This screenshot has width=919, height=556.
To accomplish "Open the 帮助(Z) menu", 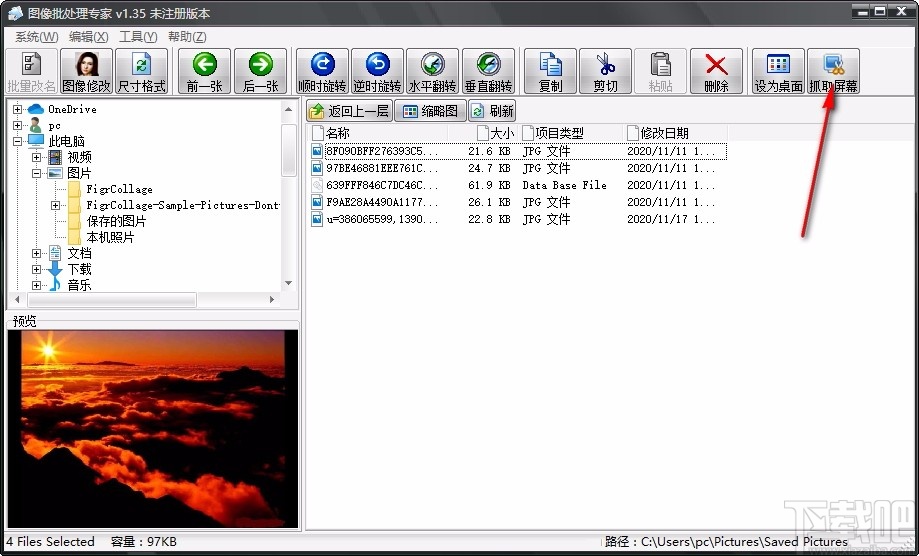I will point(187,37).
